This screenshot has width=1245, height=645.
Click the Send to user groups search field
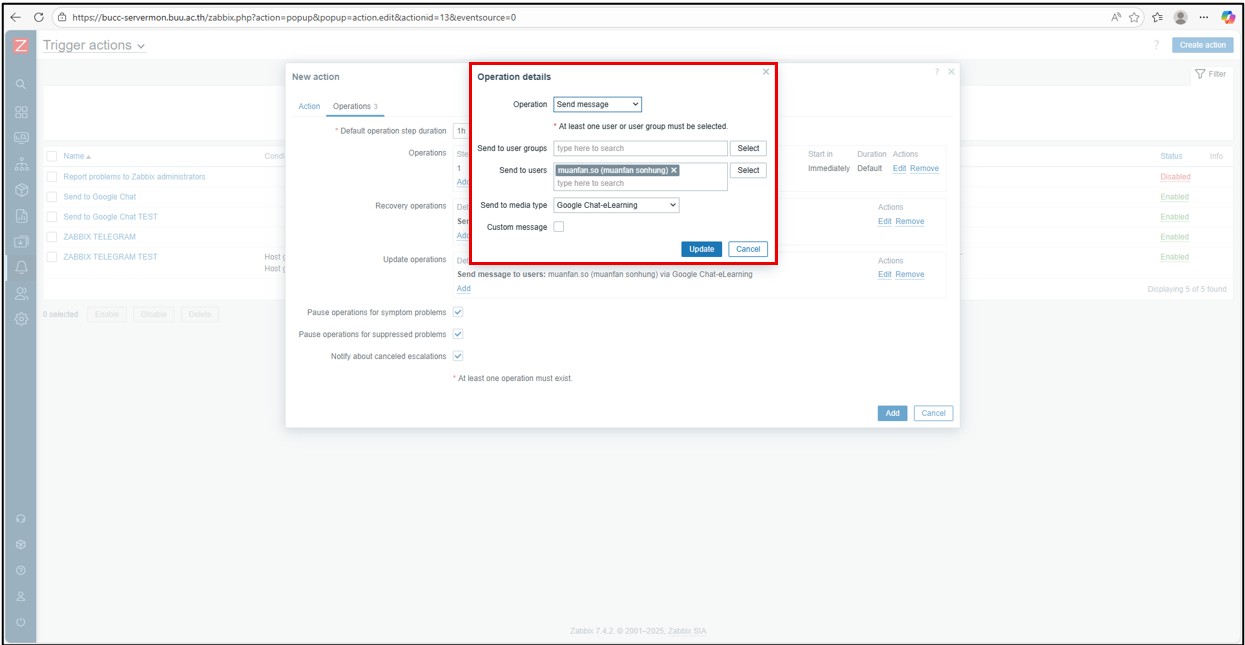click(640, 148)
